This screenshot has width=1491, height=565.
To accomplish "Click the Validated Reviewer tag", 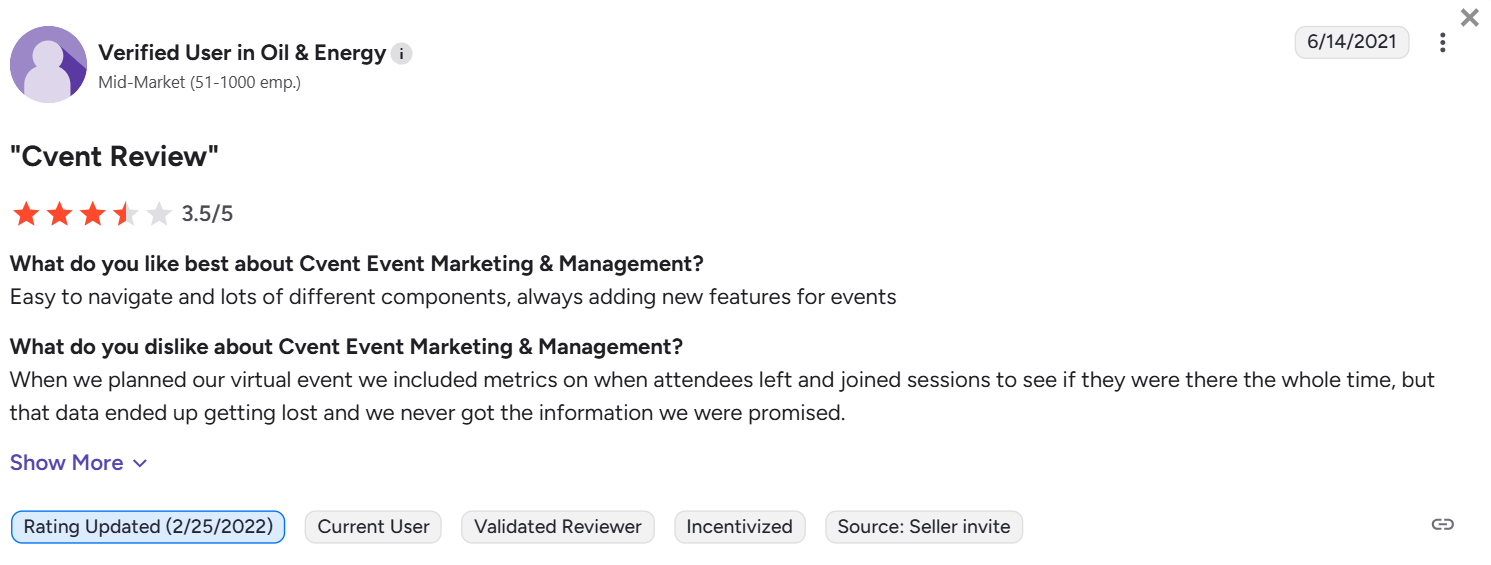I will [x=558, y=527].
